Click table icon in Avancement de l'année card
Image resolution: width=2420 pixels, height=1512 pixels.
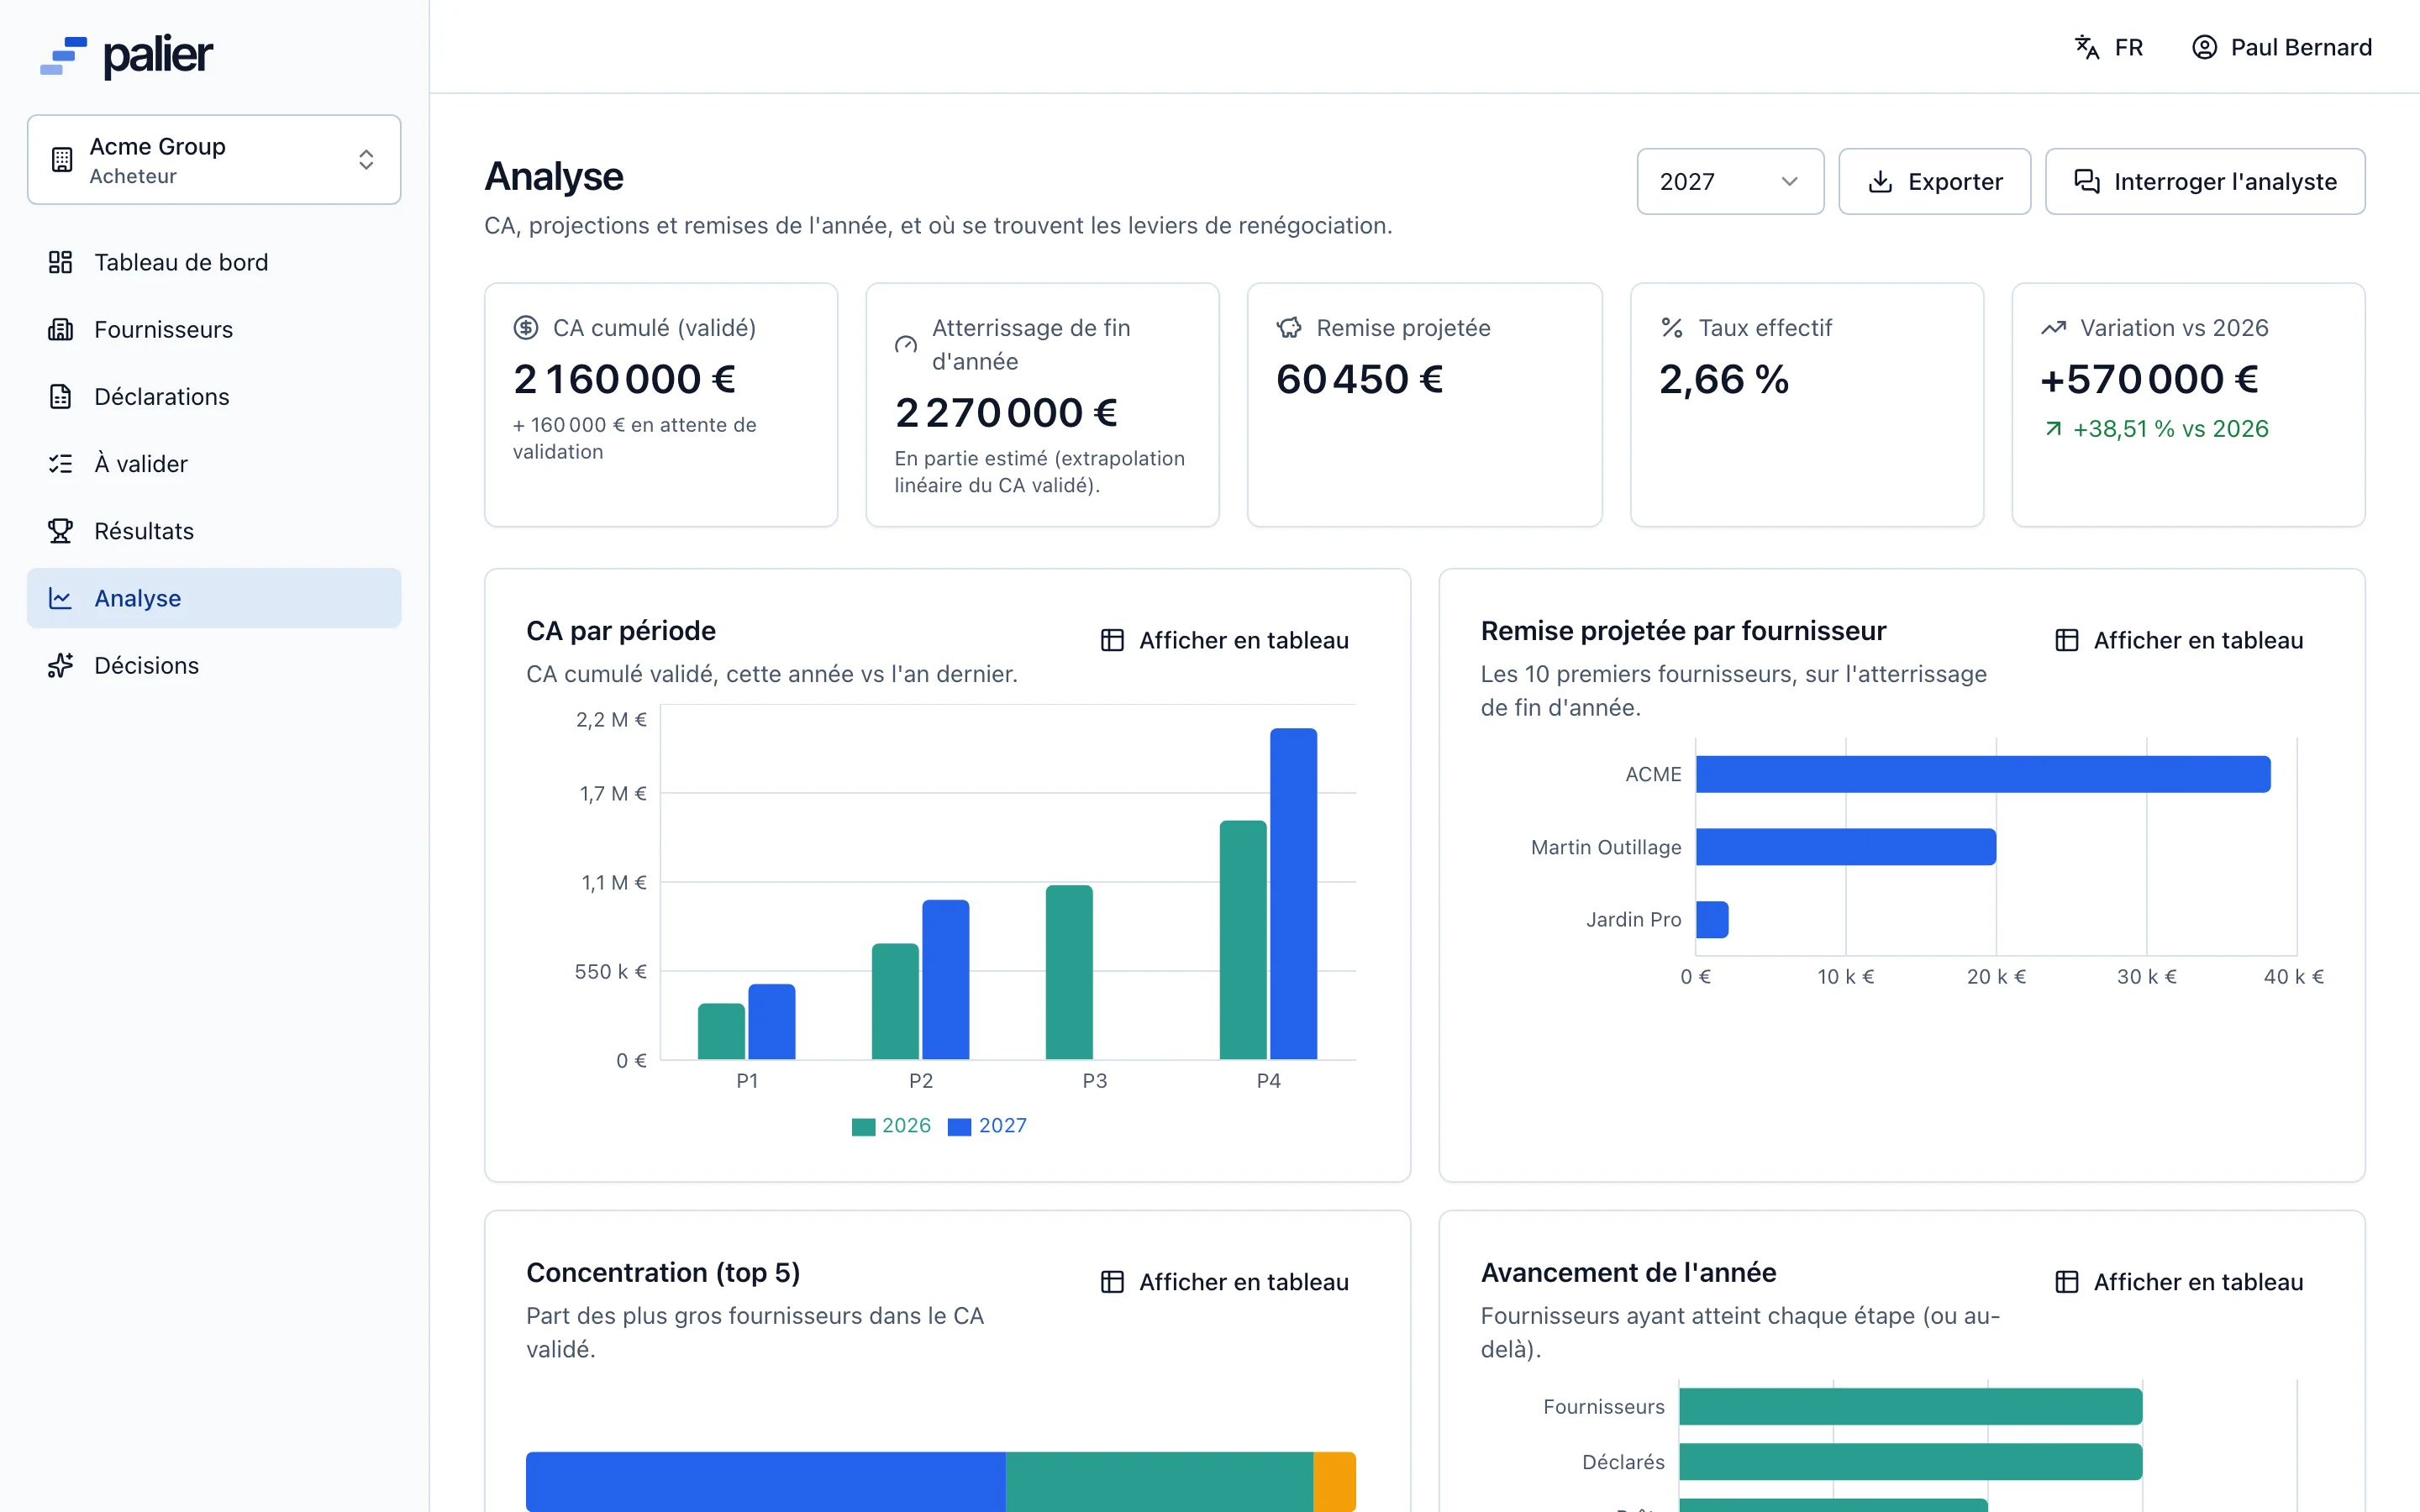2067,1282
